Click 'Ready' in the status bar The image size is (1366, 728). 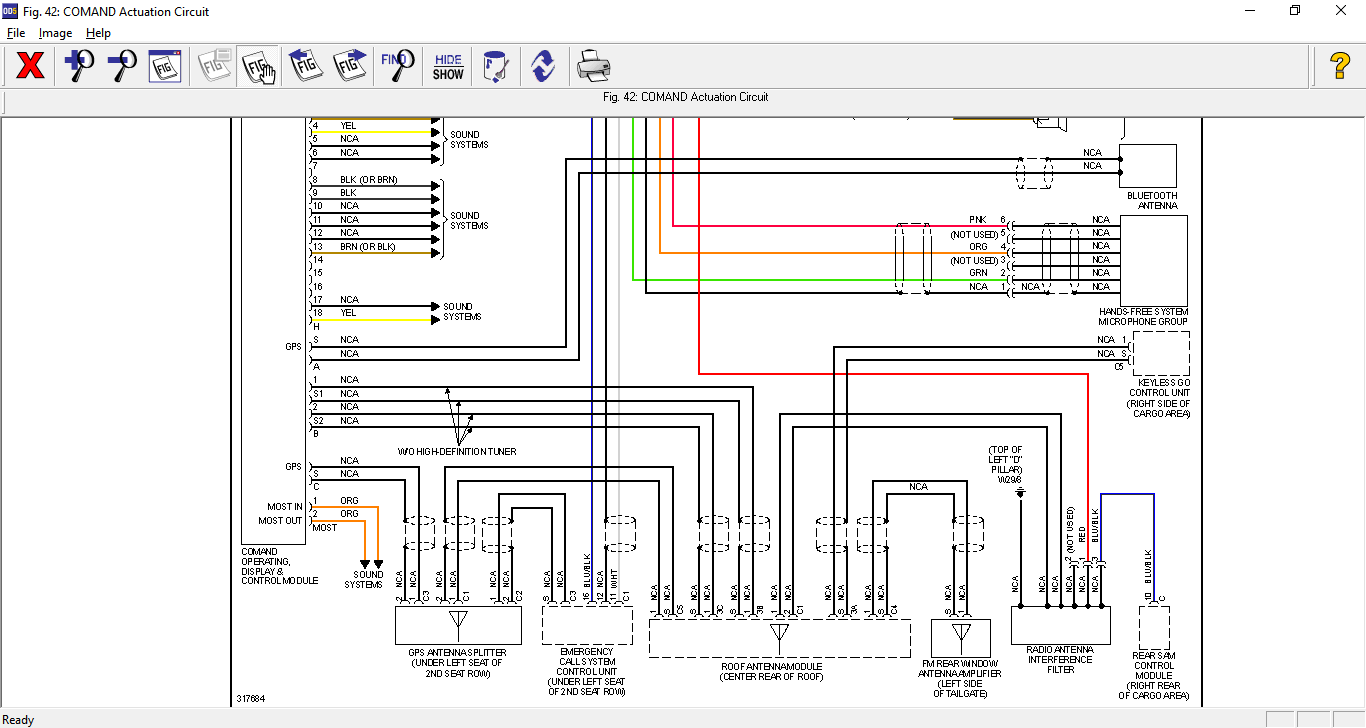(19, 720)
